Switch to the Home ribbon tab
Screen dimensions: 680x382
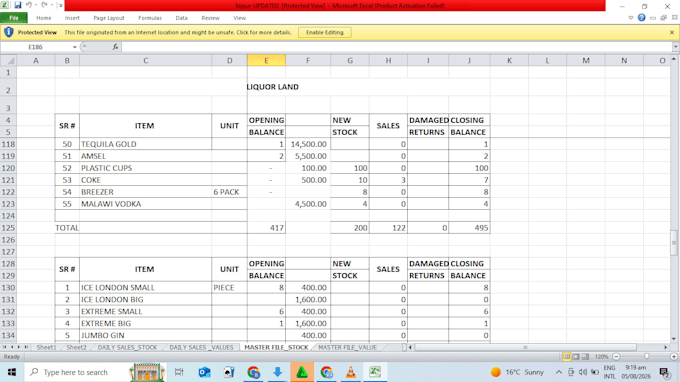[43, 18]
